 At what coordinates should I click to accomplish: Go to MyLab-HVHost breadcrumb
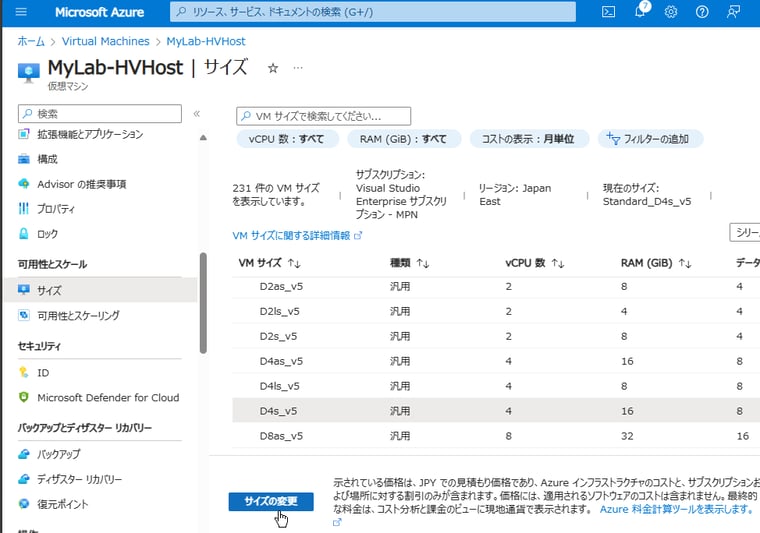coord(206,42)
